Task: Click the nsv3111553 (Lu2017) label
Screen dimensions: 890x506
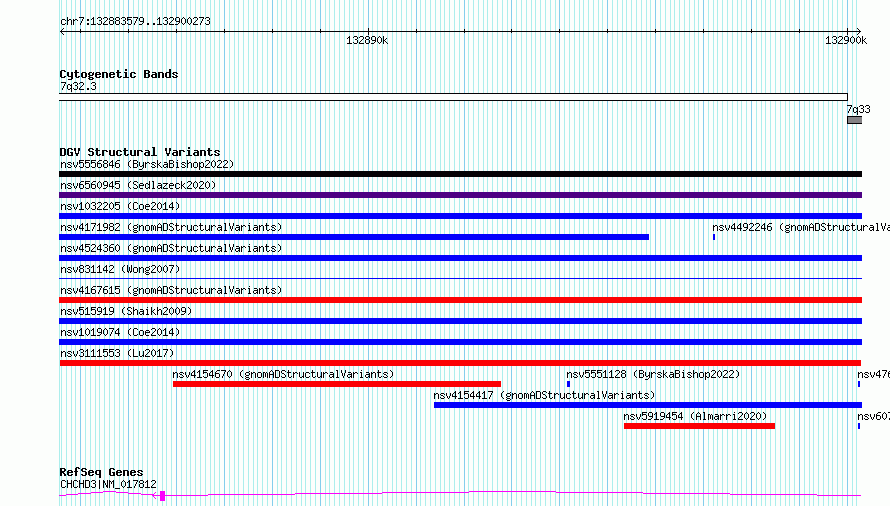Action: pyautogui.click(x=117, y=353)
